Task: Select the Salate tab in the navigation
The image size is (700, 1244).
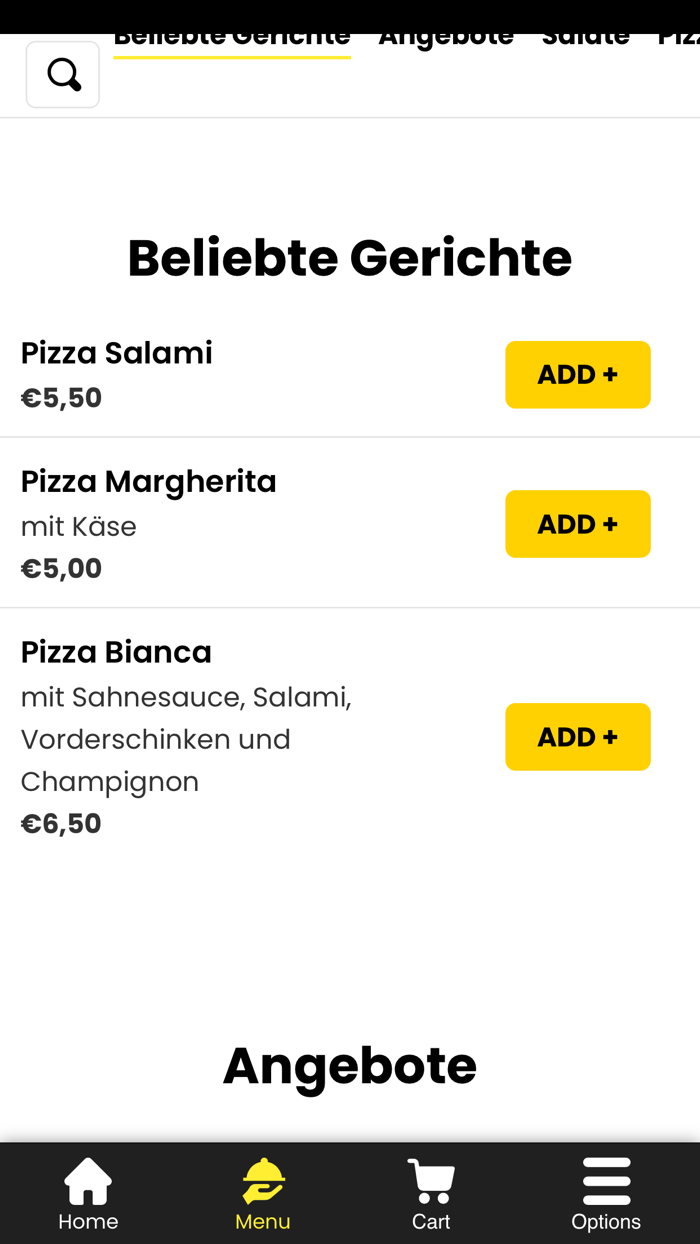Action: coord(586,33)
